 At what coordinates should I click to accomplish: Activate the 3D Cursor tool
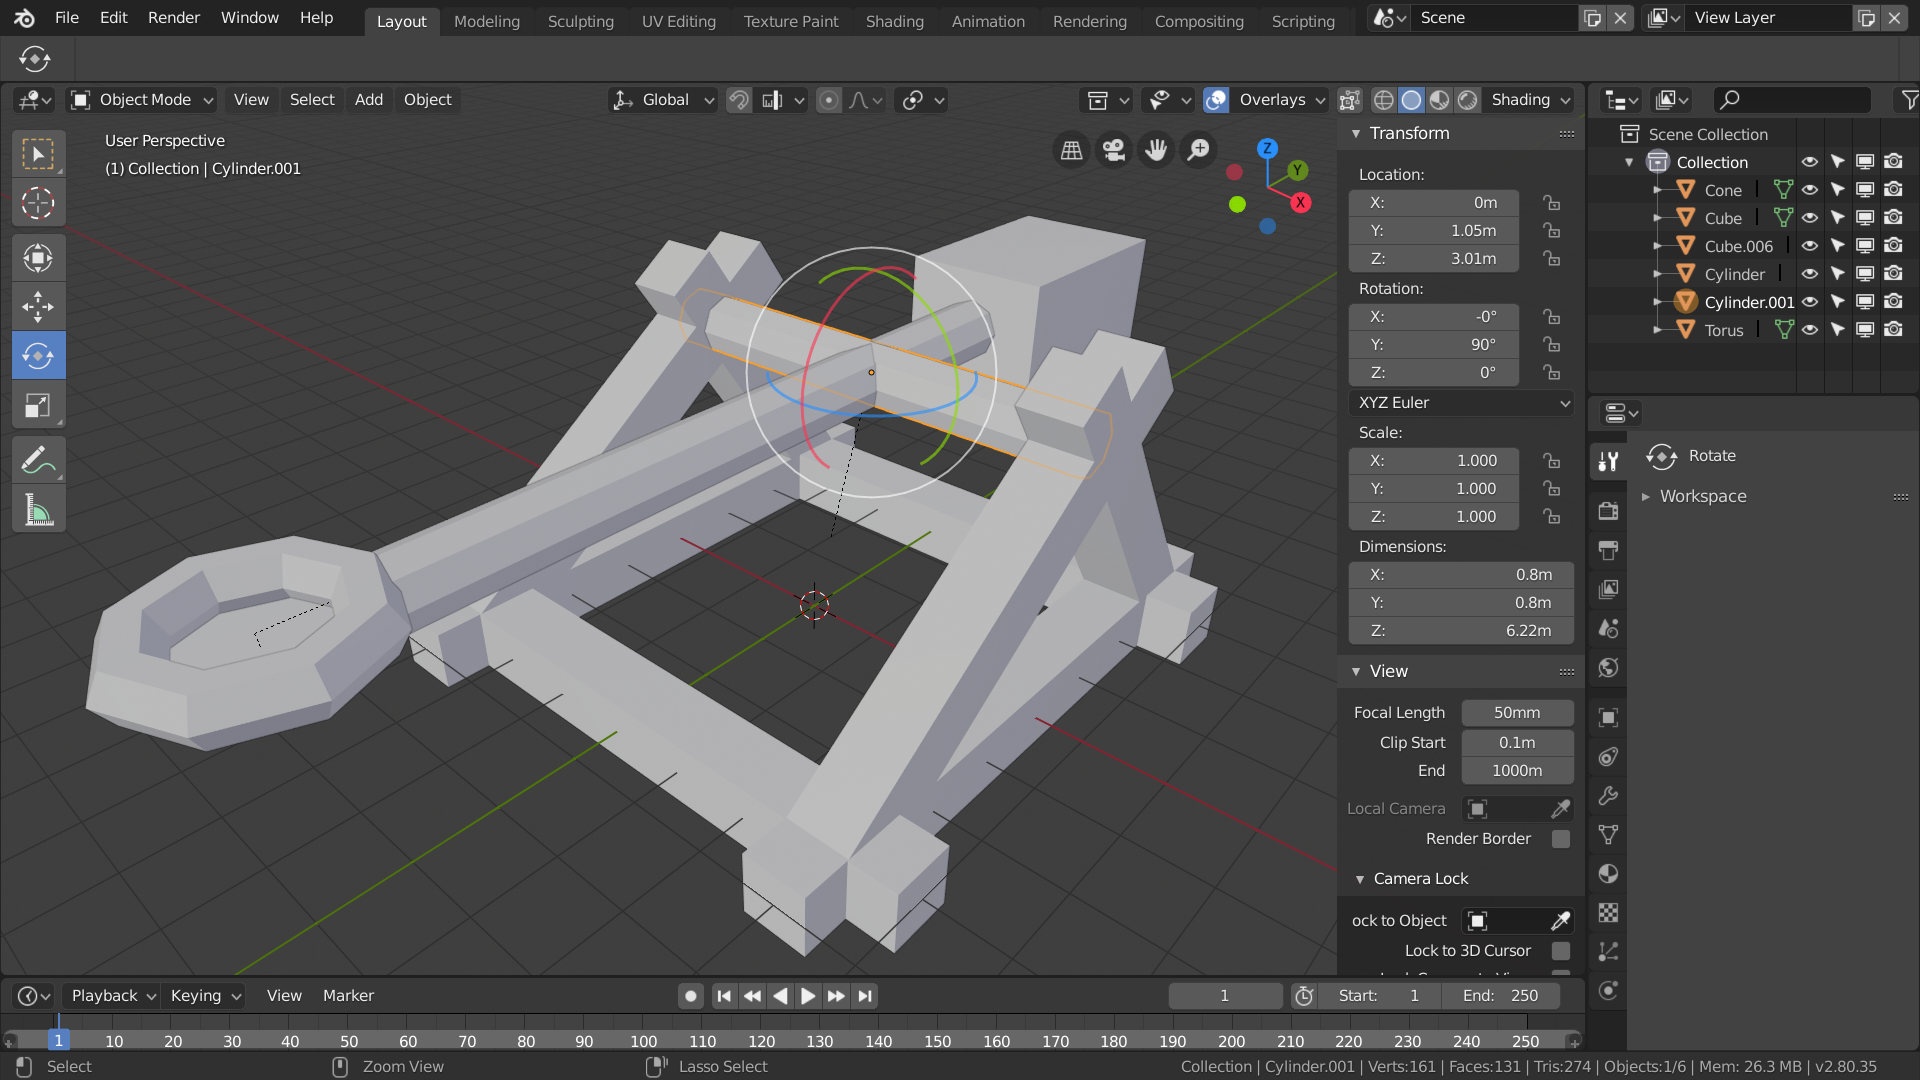click(38, 203)
